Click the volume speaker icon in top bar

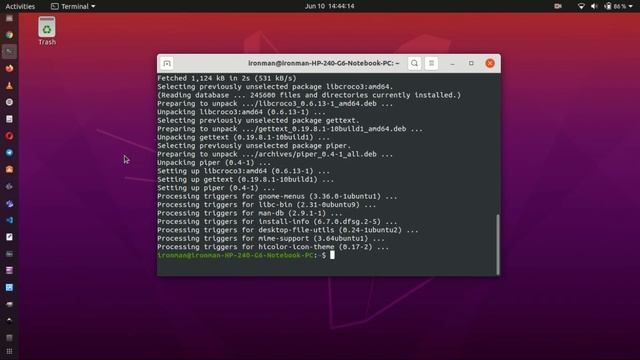[594, 6]
